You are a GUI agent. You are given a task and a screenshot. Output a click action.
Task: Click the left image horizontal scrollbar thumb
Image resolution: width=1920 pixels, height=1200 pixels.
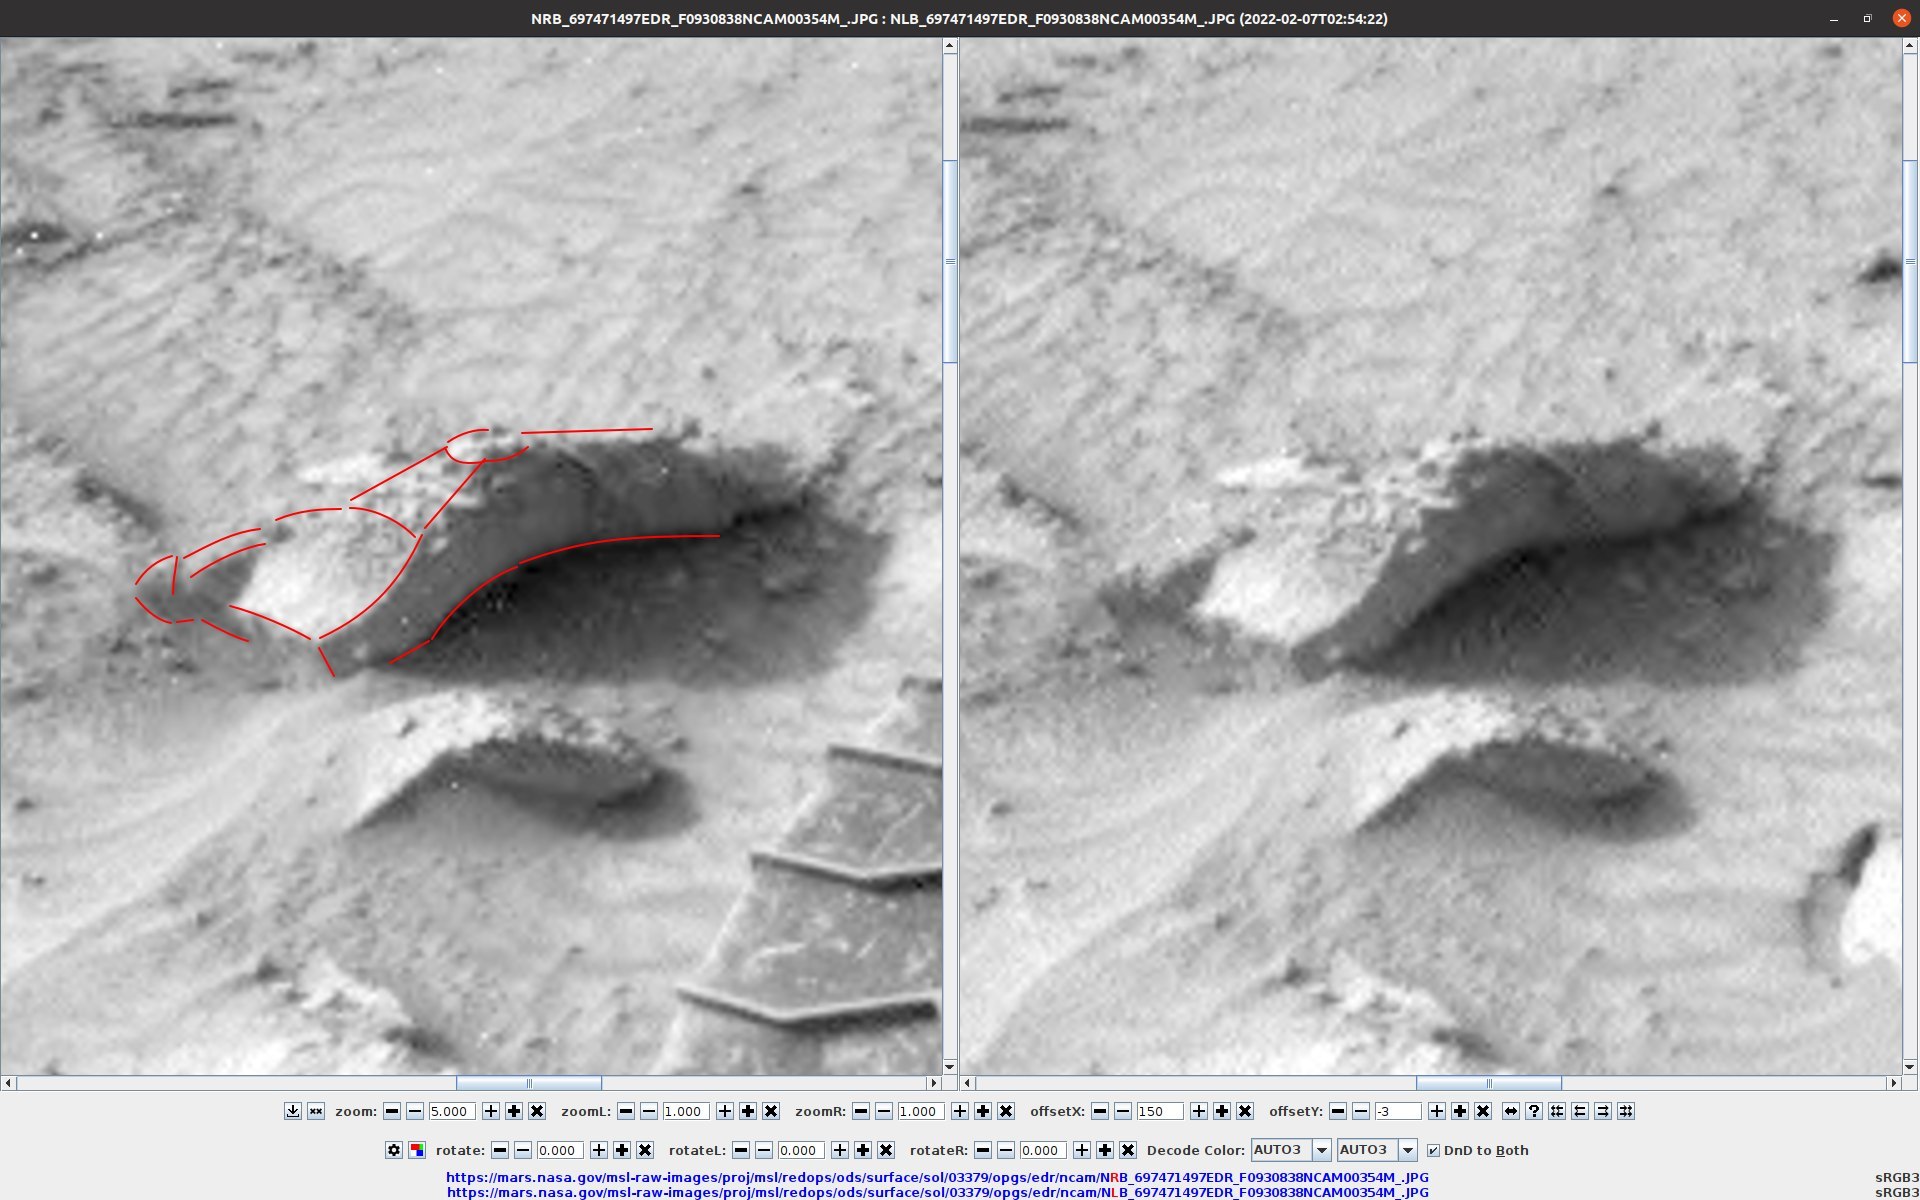[528, 1083]
